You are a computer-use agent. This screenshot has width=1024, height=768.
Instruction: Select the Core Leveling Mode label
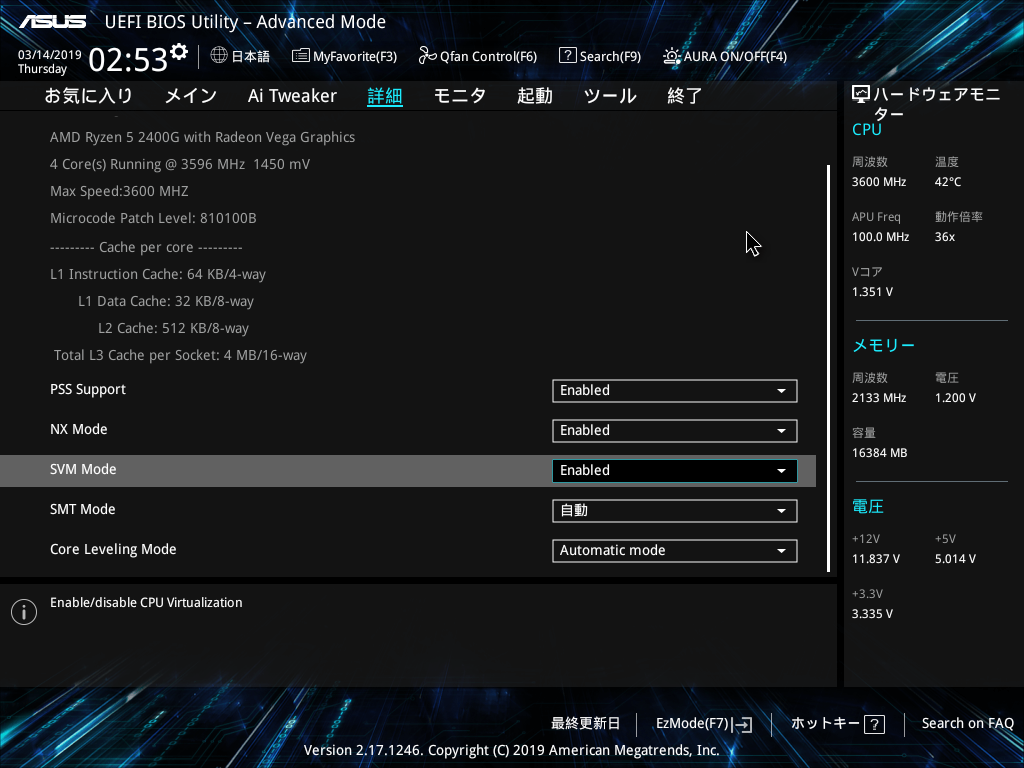[114, 549]
